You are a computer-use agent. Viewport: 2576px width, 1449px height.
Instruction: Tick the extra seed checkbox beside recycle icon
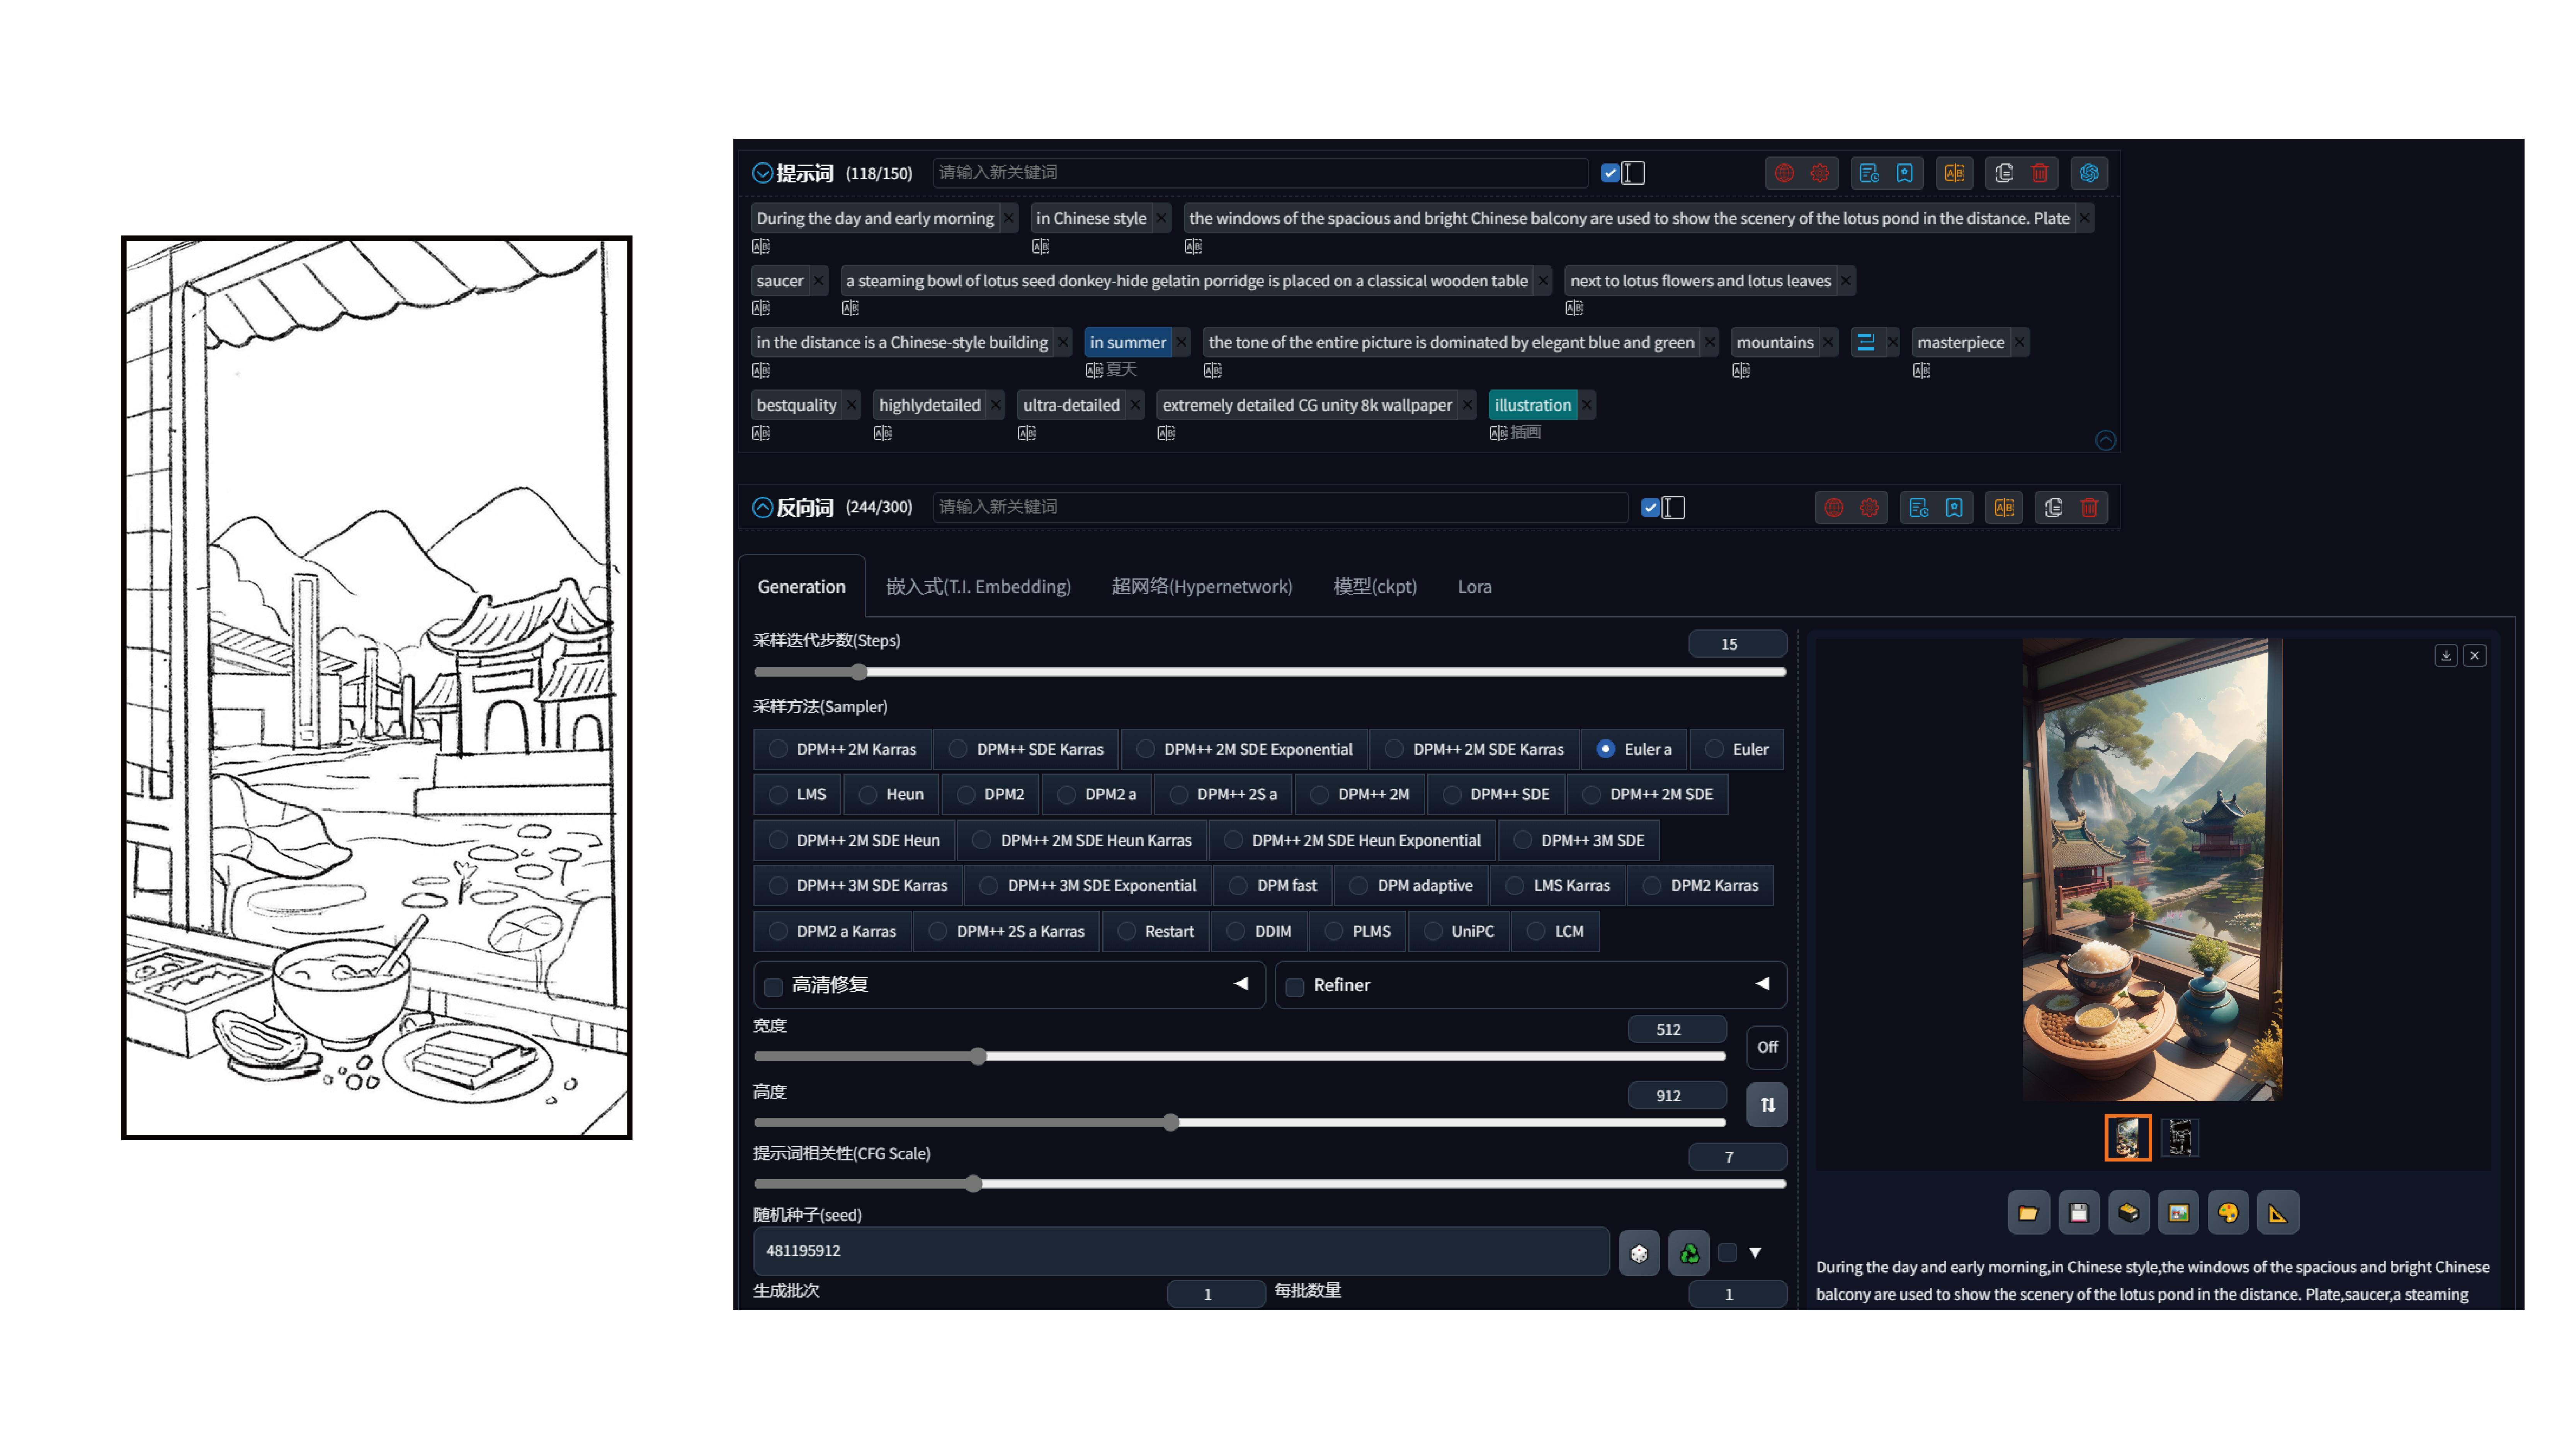[1727, 1252]
